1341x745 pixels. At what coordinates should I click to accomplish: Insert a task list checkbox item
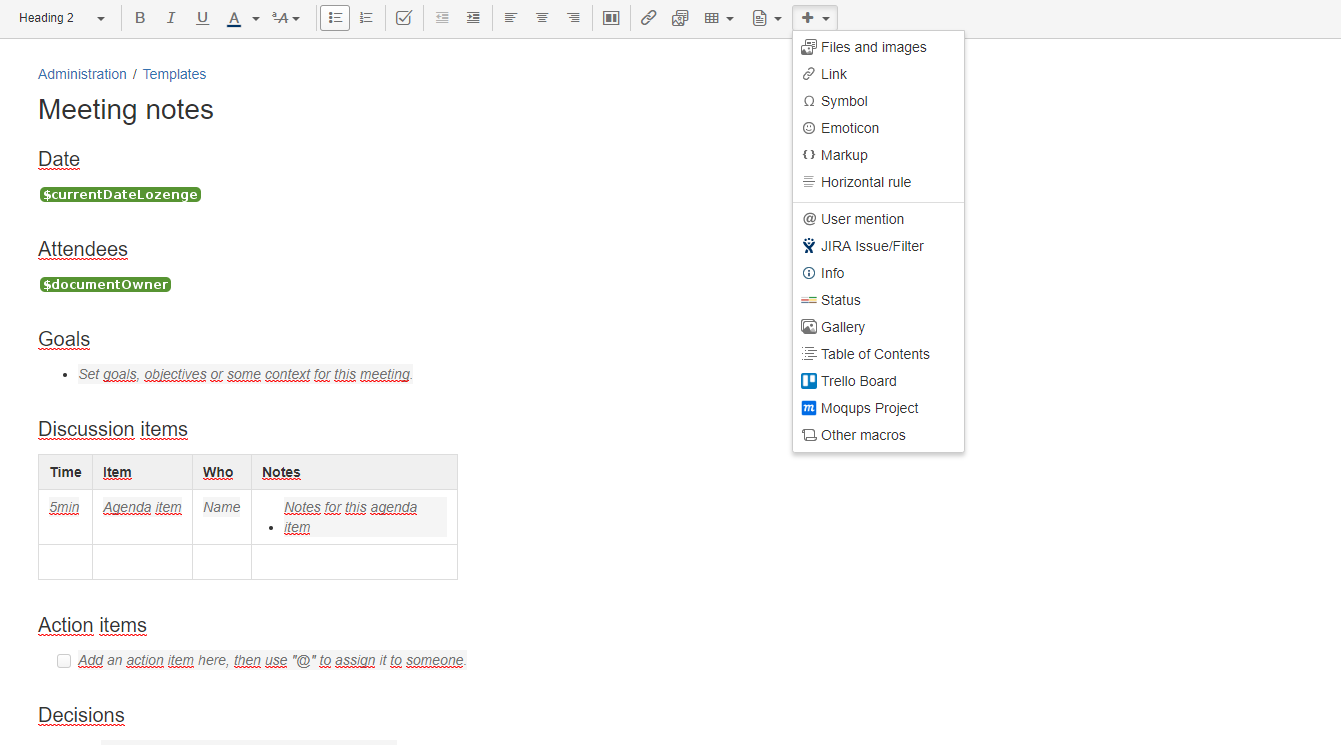coord(404,18)
